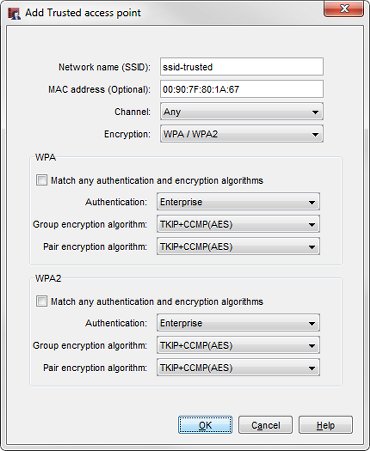This screenshot has height=451, width=370.
Task: Open WPA2 Pair encryption algorithm dropdown
Action: (x=238, y=368)
